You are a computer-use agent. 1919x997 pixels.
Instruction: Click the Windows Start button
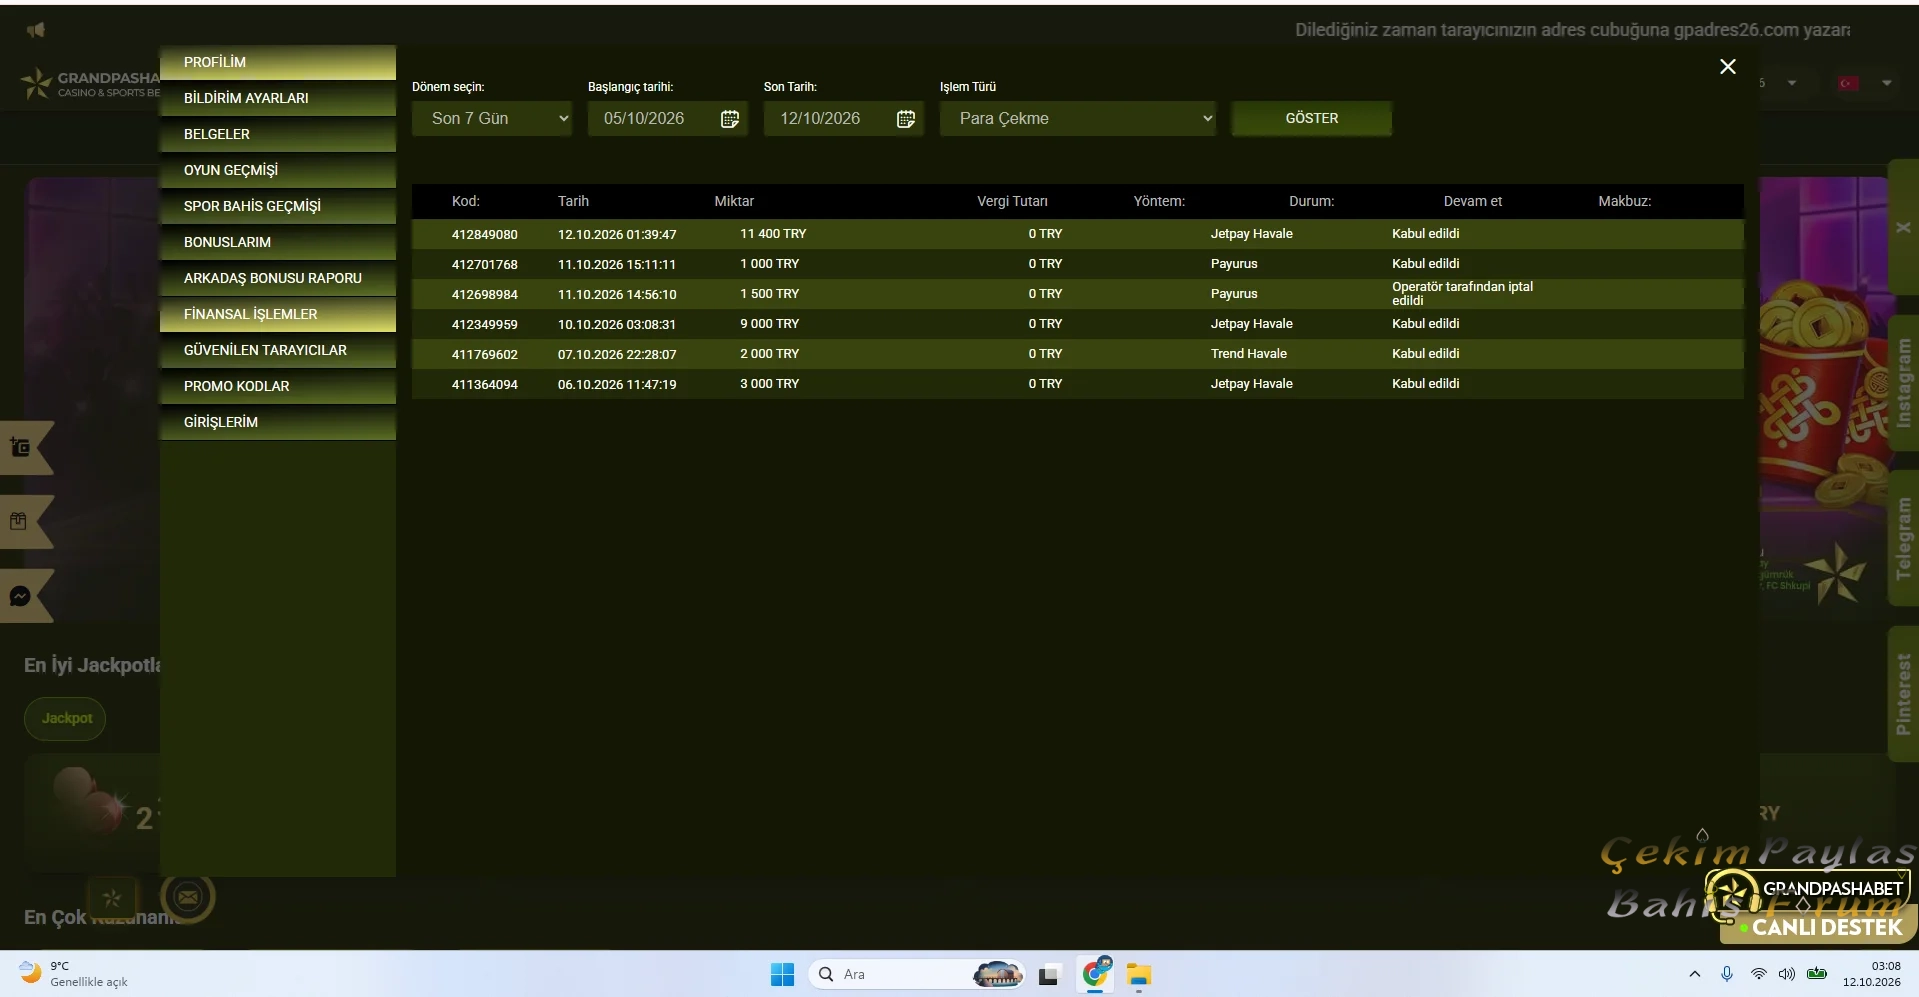click(x=782, y=974)
